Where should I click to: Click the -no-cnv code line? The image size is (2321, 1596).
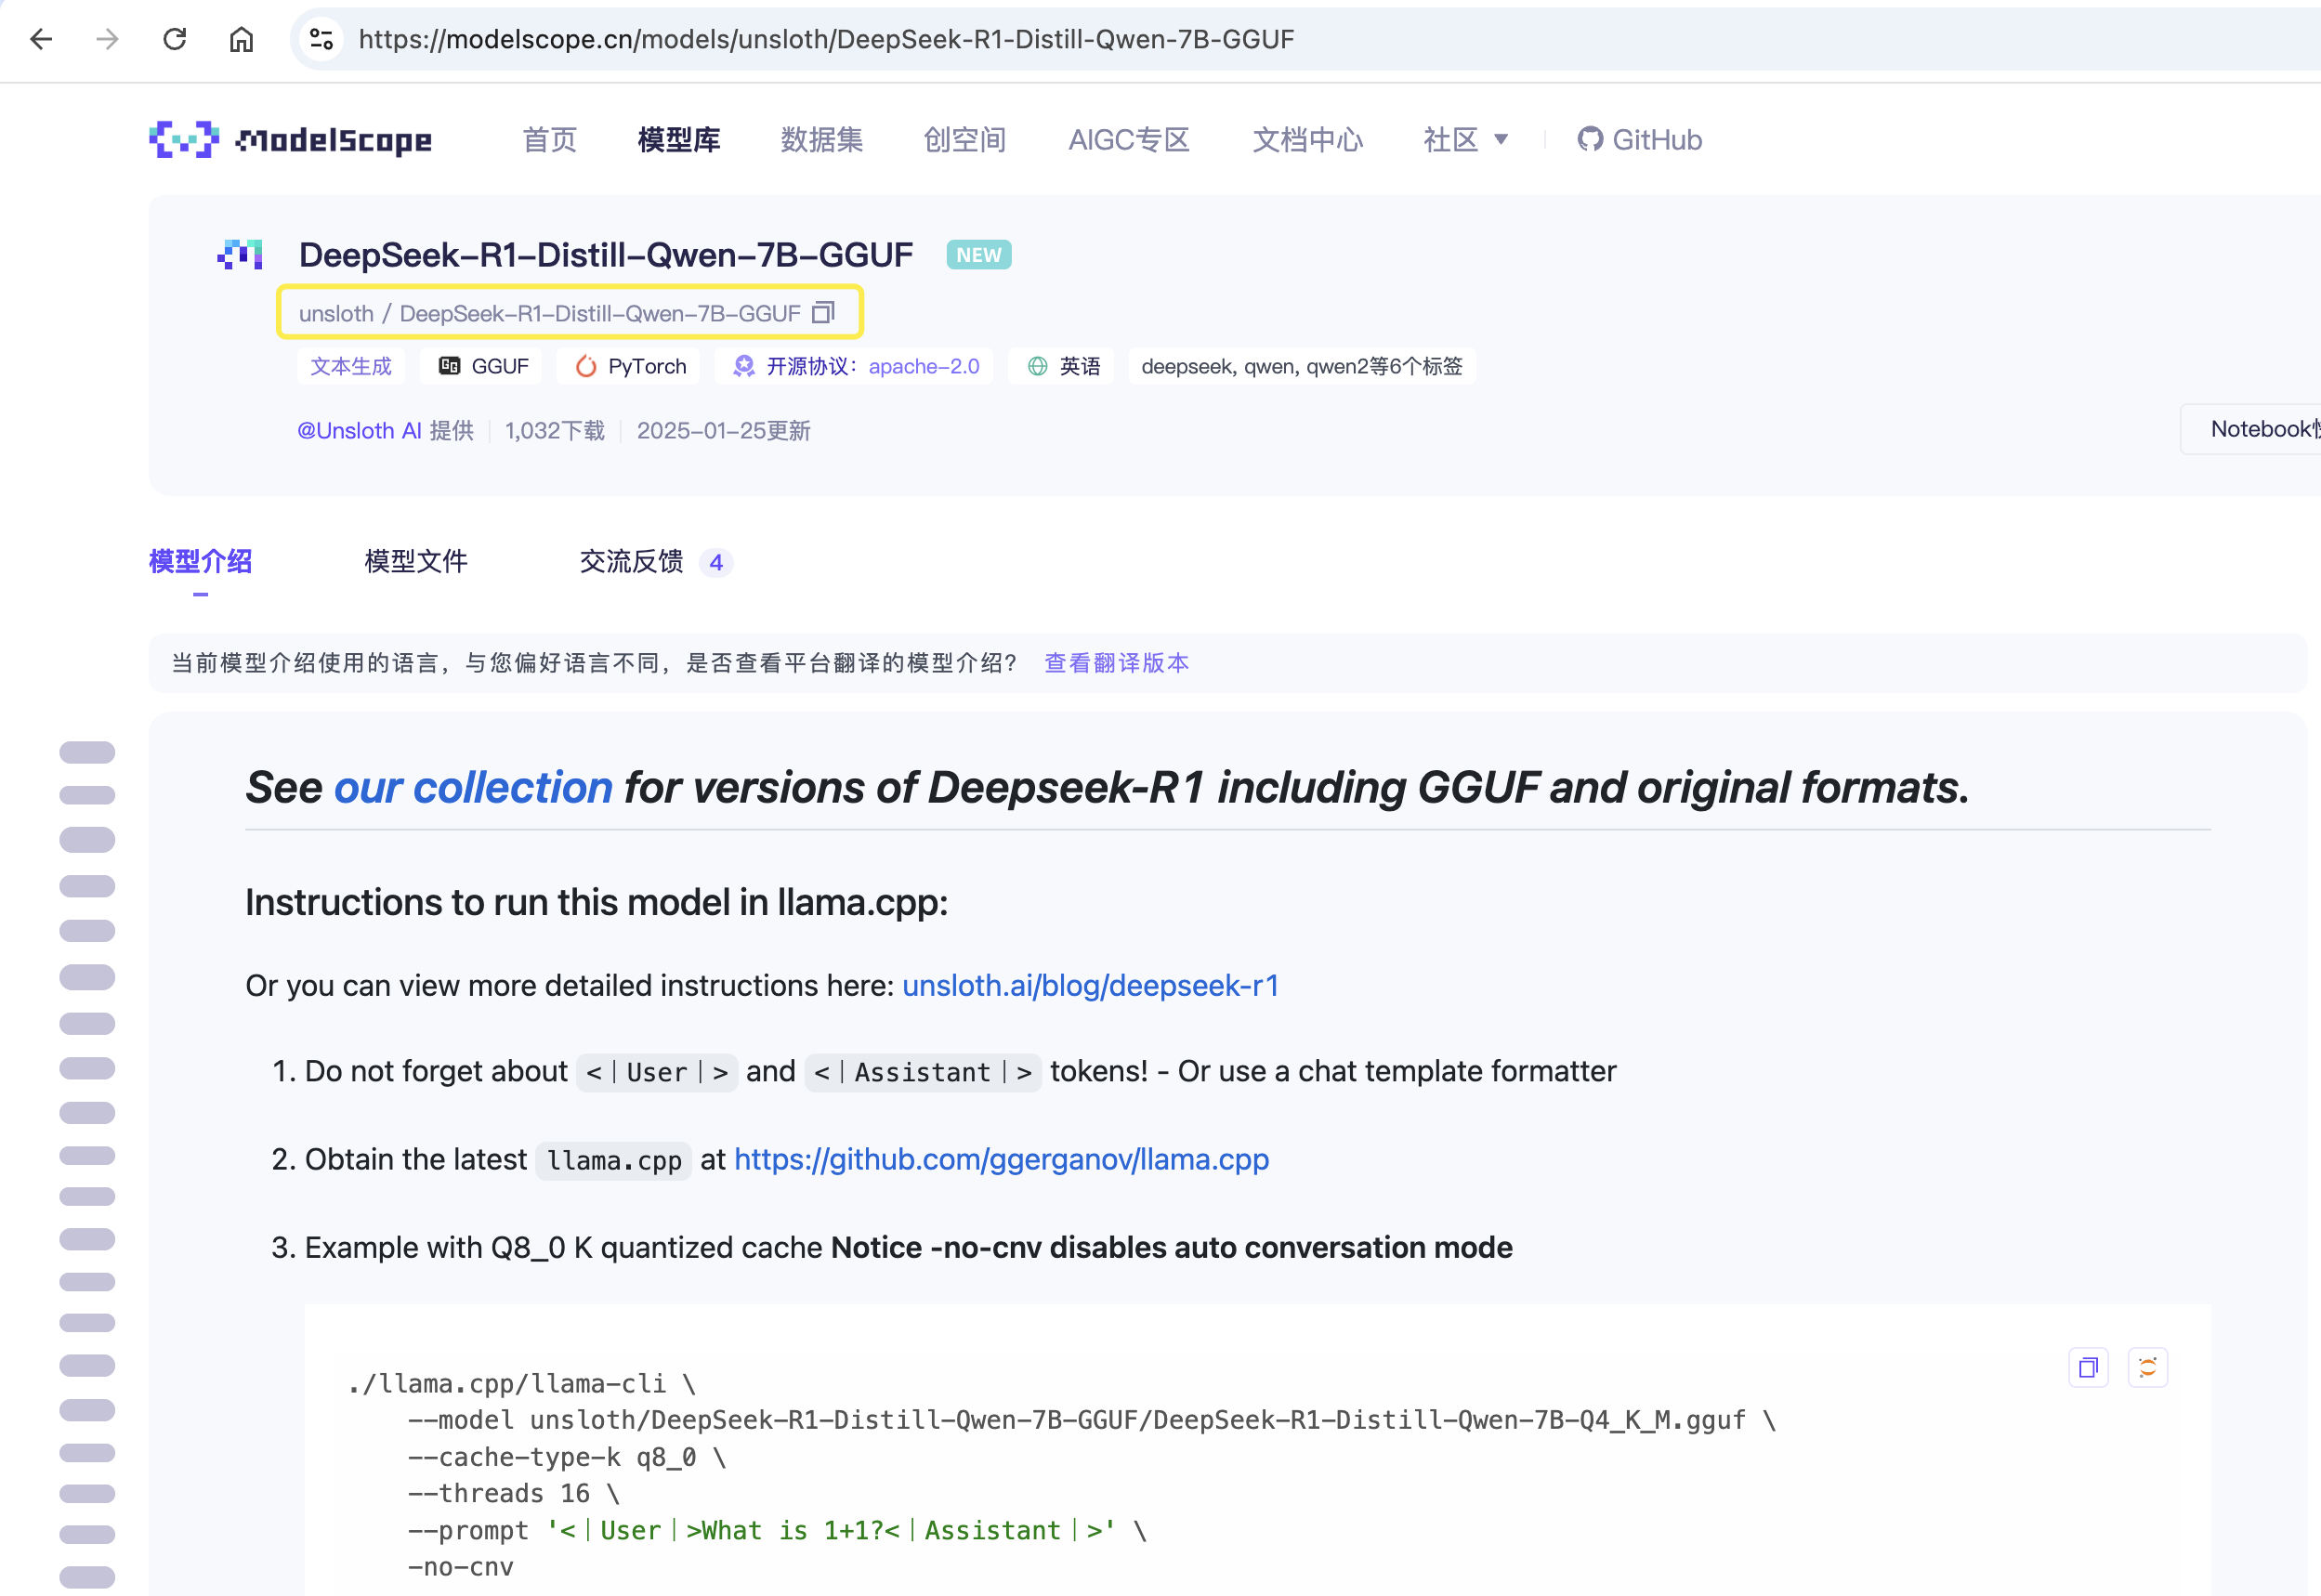pos(460,1568)
